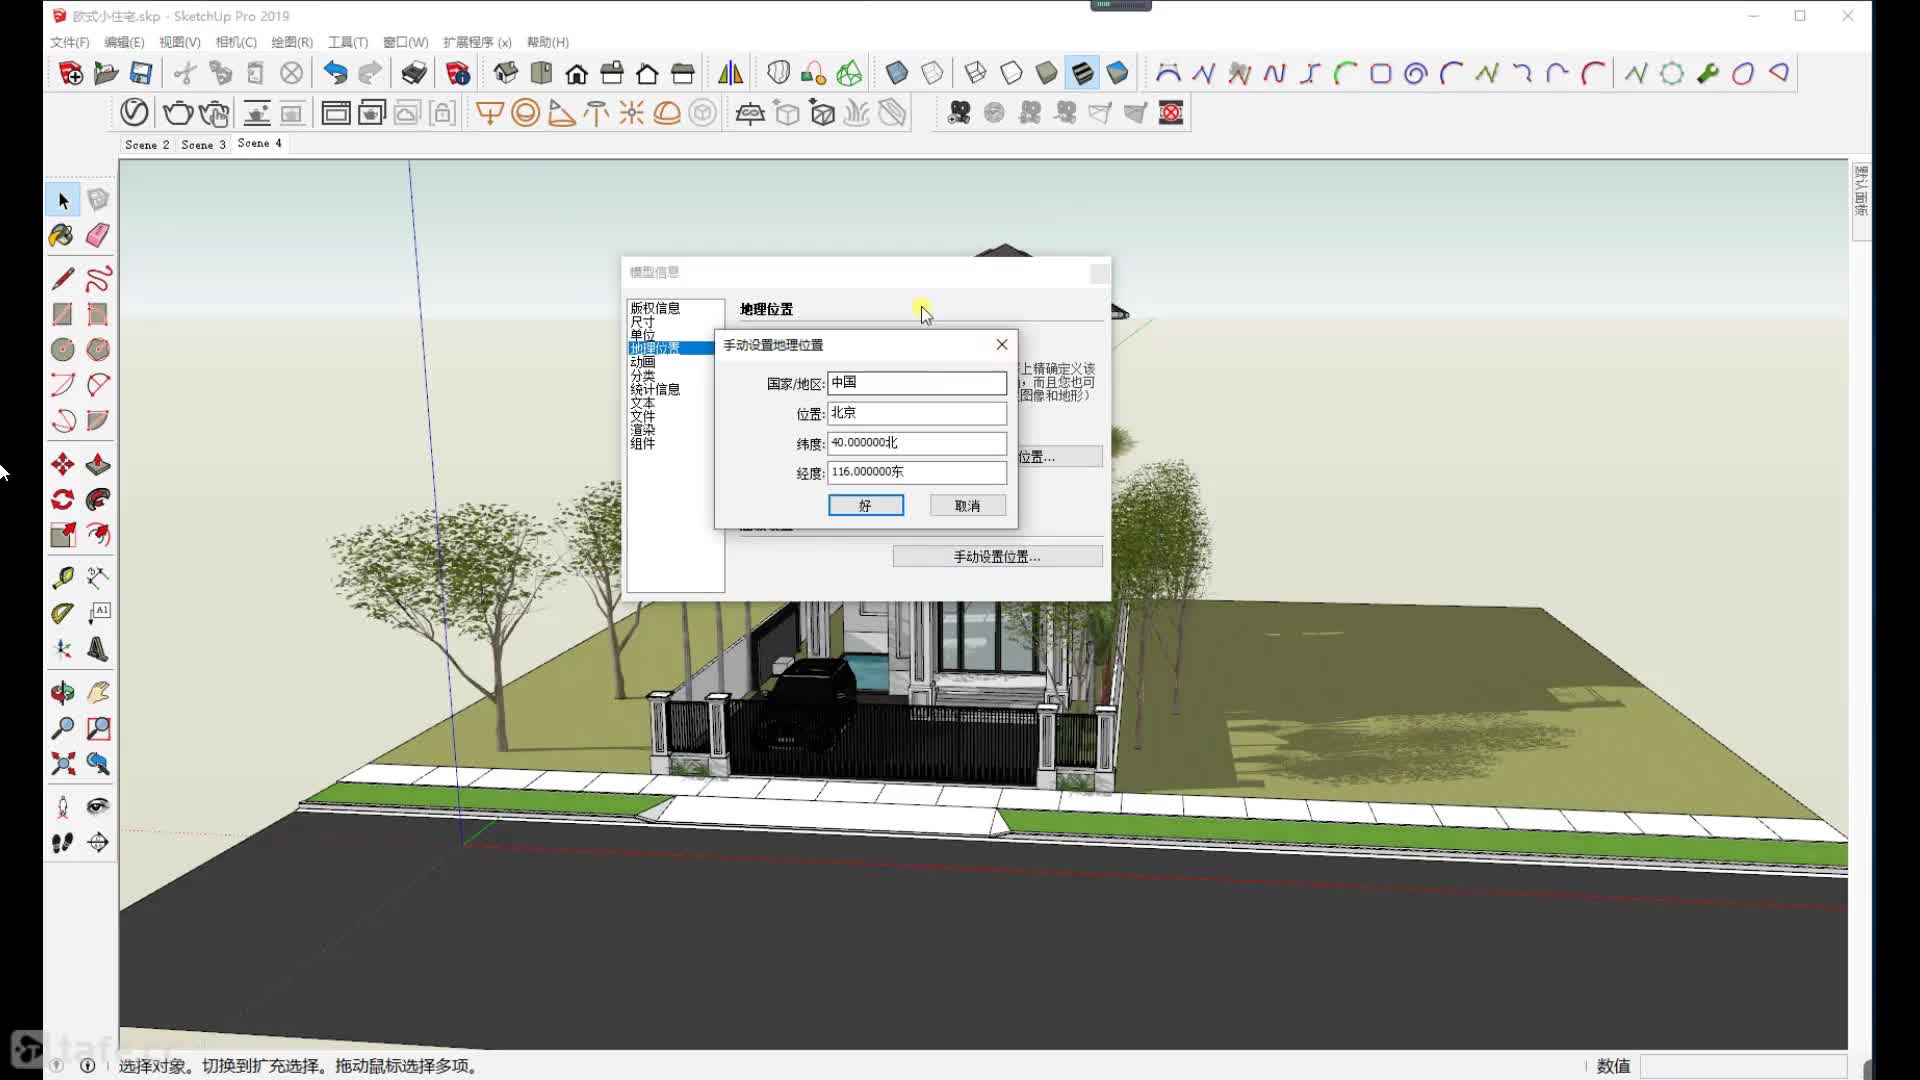The width and height of the screenshot is (1920, 1080).
Task: Open the 视图(V) menu
Action: pyautogui.click(x=180, y=42)
